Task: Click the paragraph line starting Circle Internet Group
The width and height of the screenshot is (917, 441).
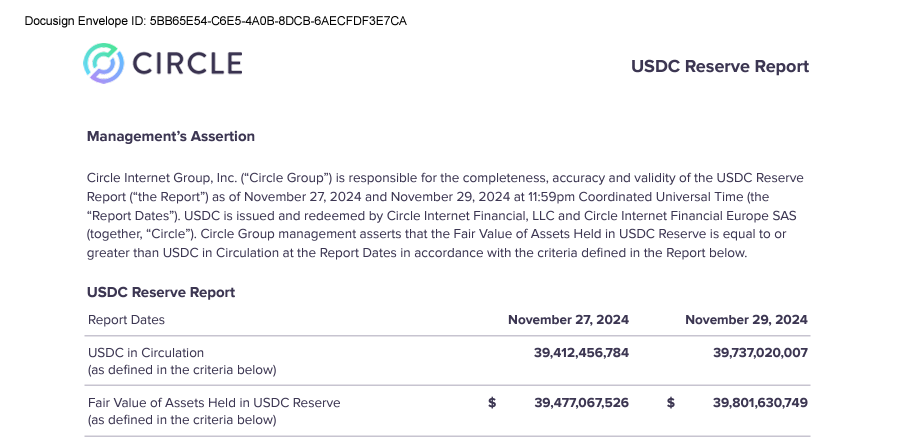Action: [445, 178]
